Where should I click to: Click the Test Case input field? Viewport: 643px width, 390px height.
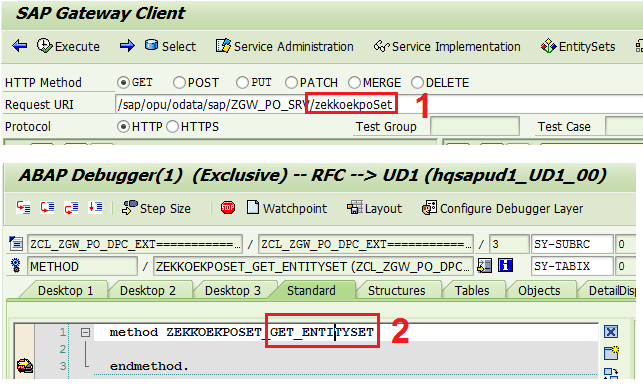624,126
